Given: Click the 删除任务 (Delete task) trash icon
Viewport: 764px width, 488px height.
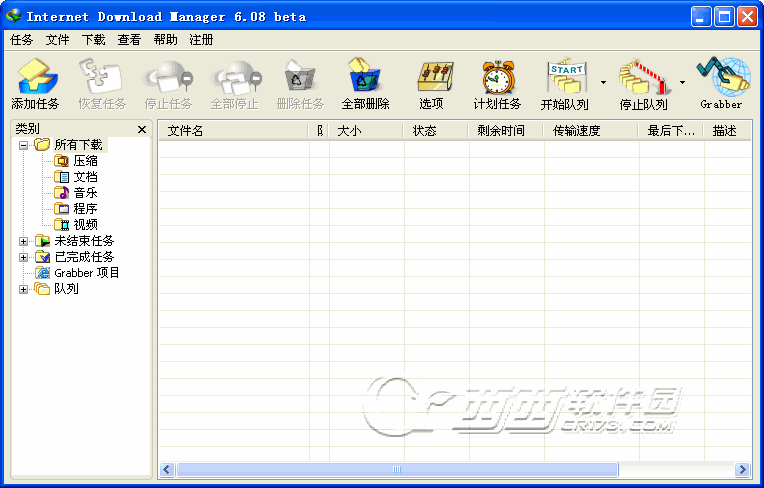Looking at the screenshot, I should (x=300, y=76).
